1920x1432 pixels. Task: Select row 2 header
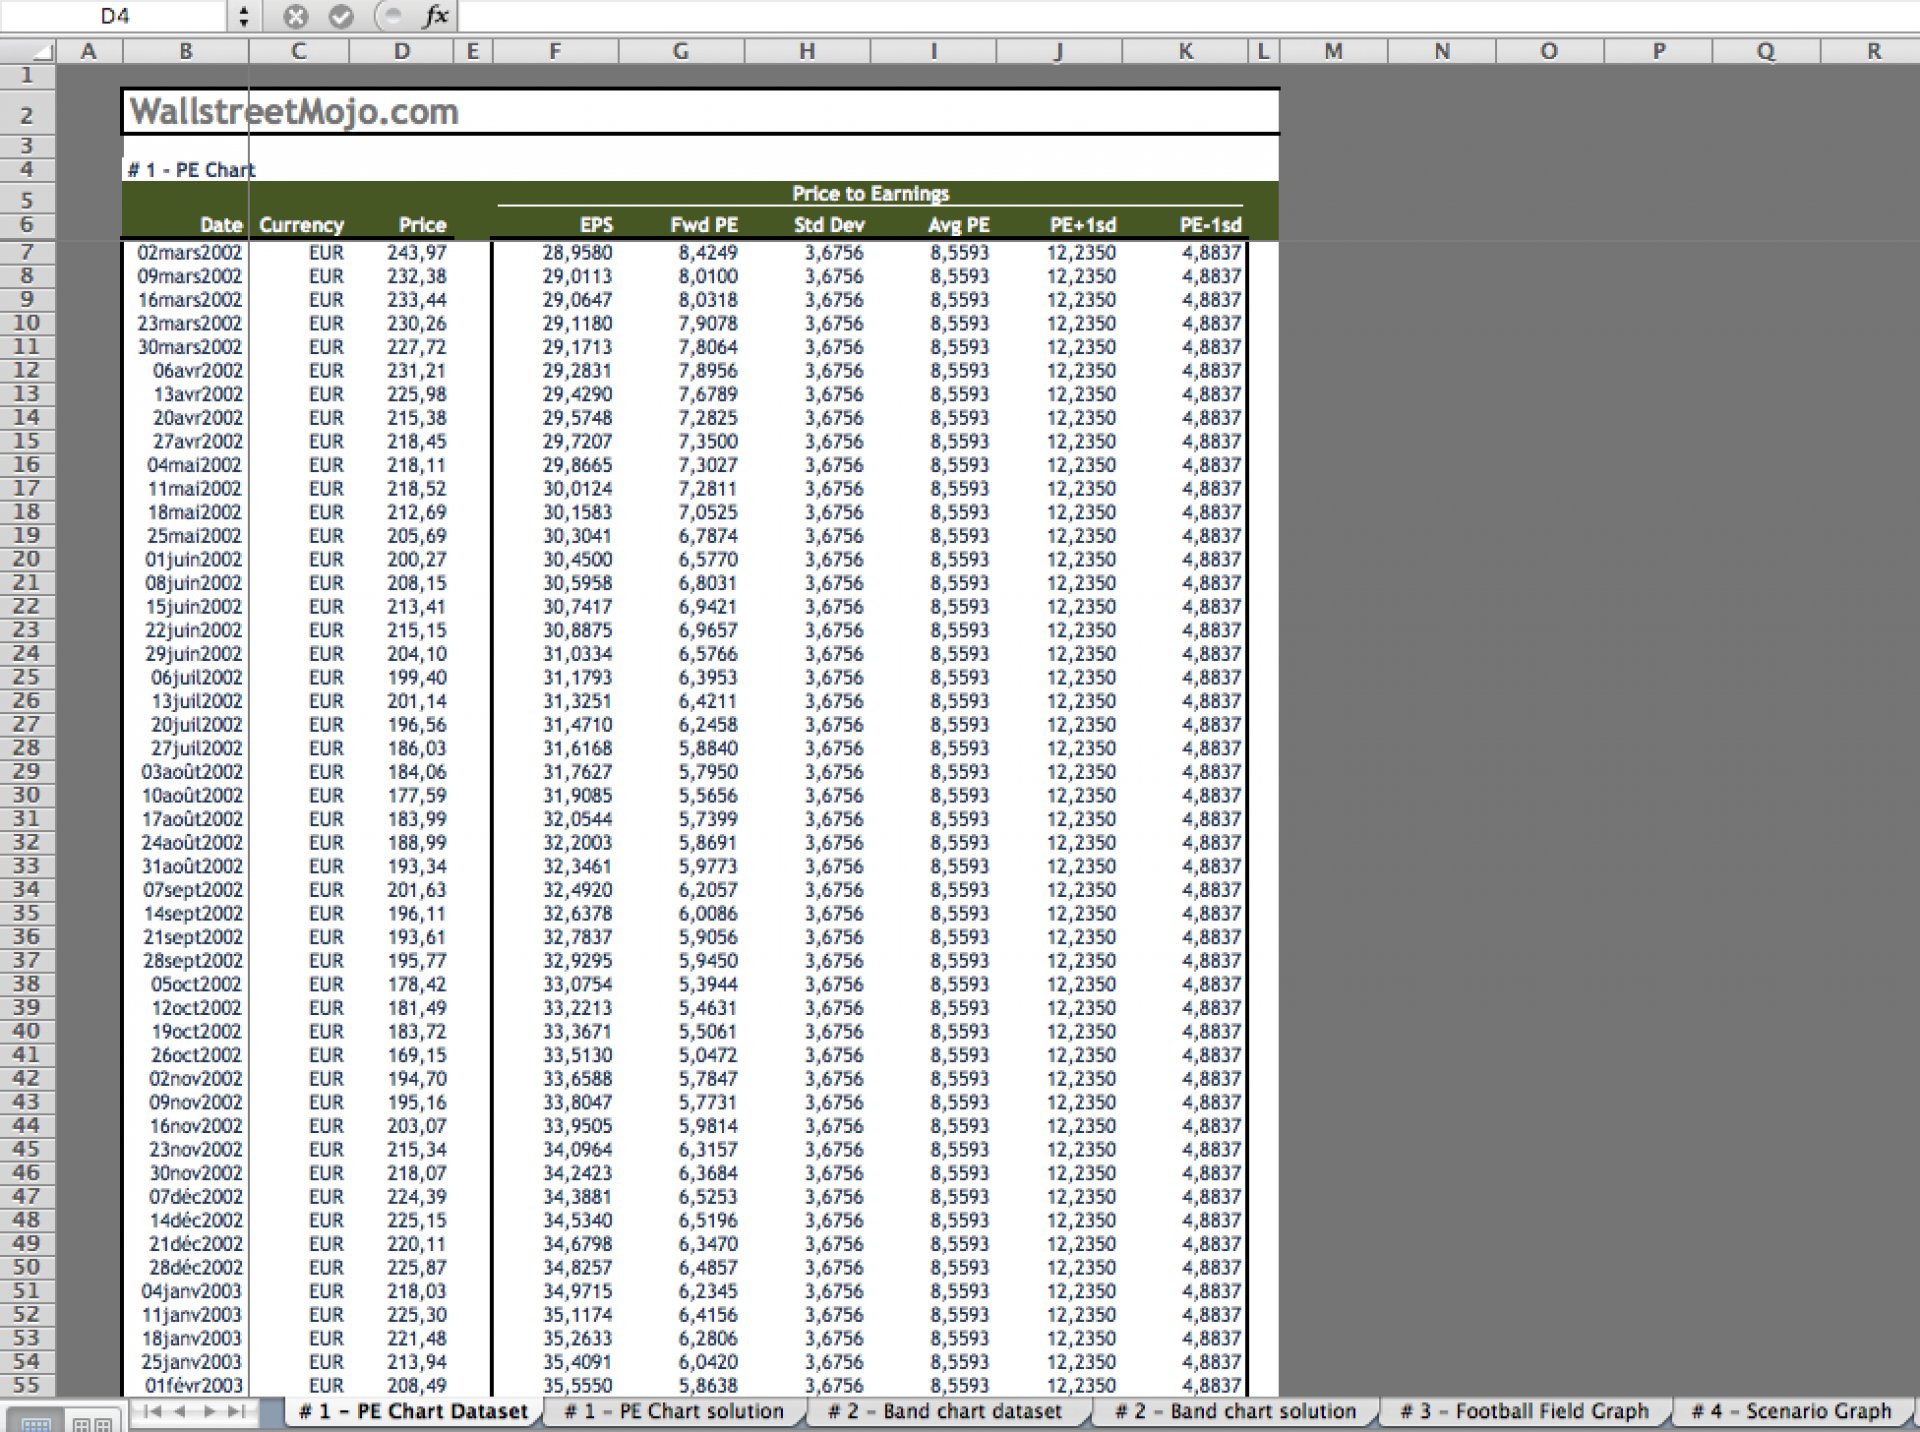coord(27,114)
